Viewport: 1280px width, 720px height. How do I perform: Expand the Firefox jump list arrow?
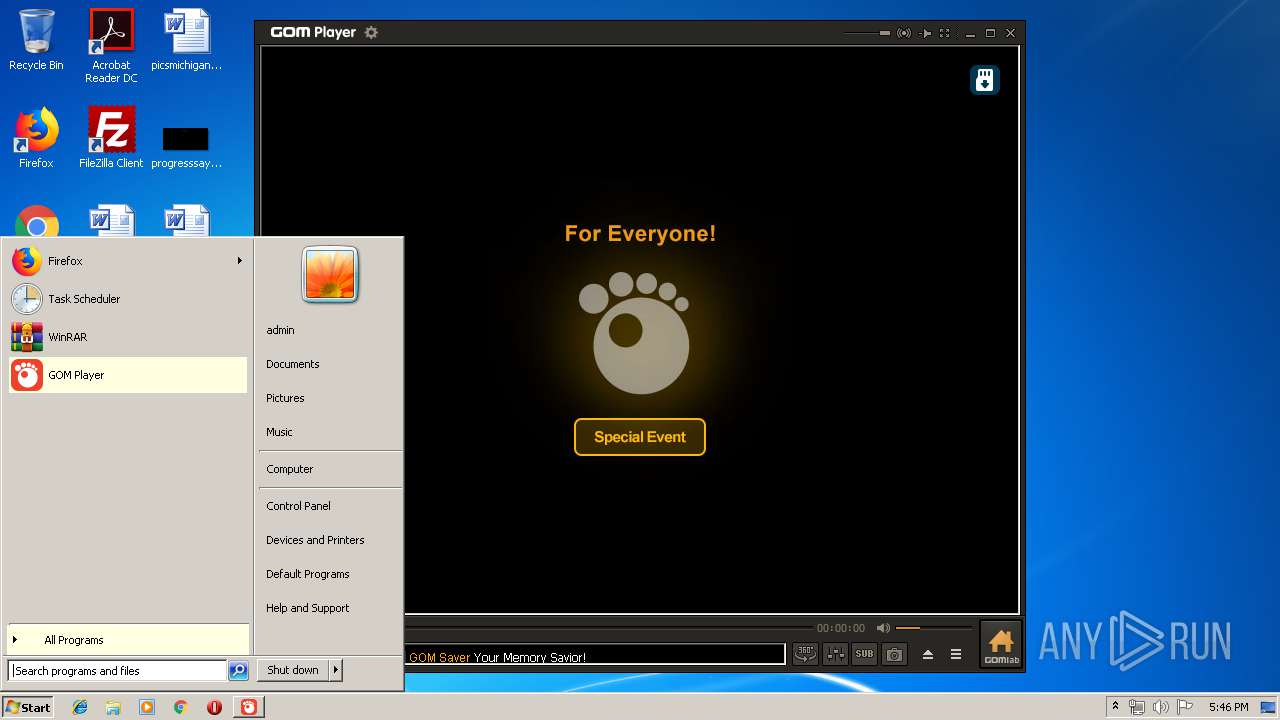pyautogui.click(x=239, y=261)
